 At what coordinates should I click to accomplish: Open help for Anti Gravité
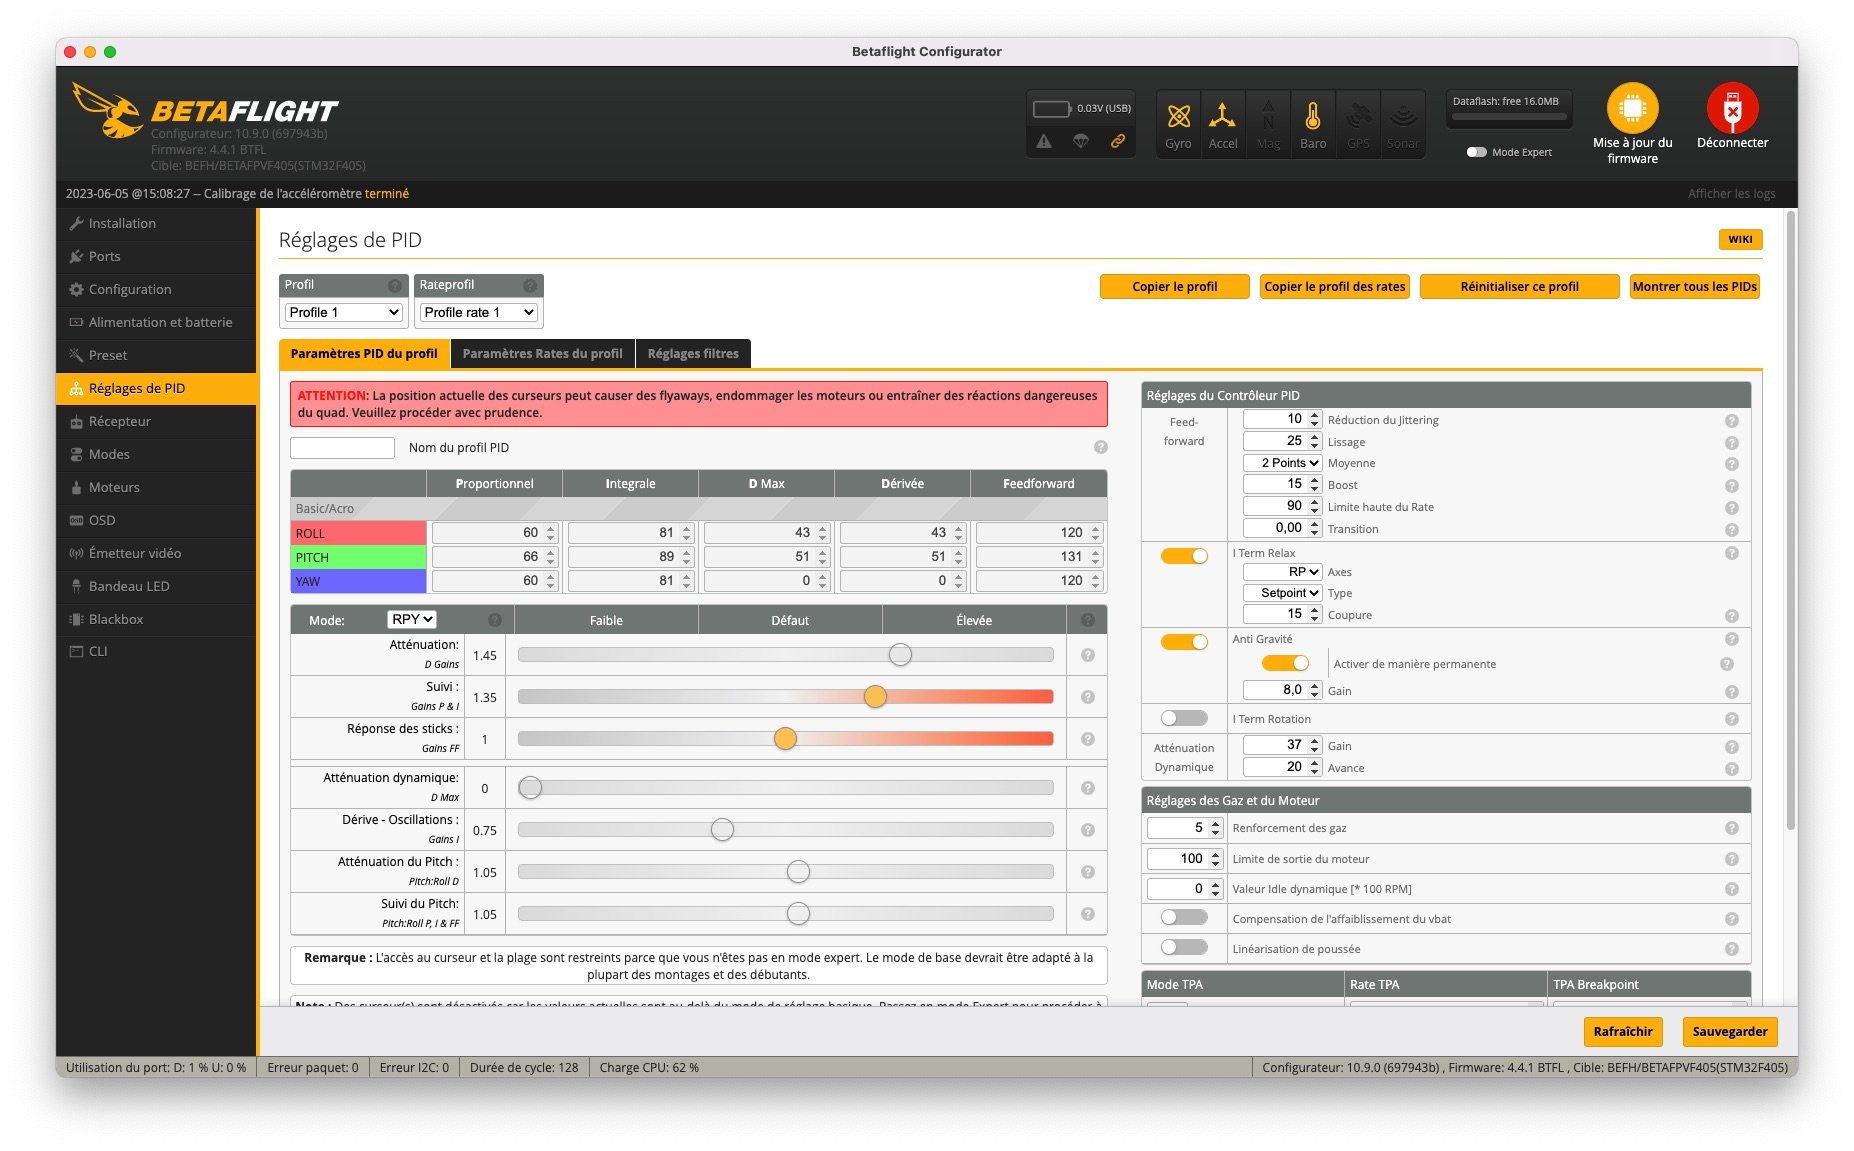[x=1731, y=639]
